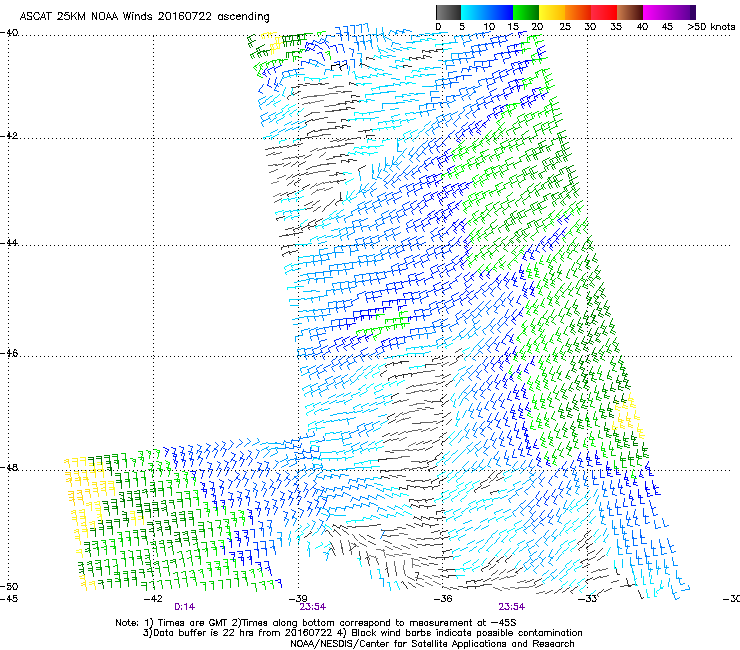Screen dimensions: 740x650
Task: Click the '>50 knots' legend label
Action: click(711, 26)
